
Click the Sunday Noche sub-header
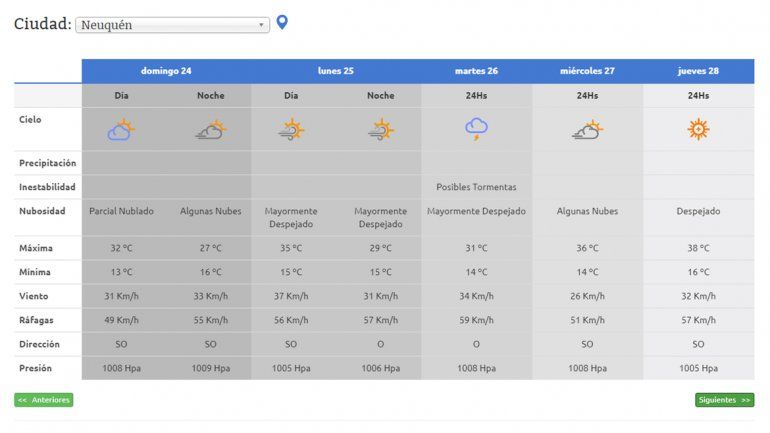tap(210, 96)
